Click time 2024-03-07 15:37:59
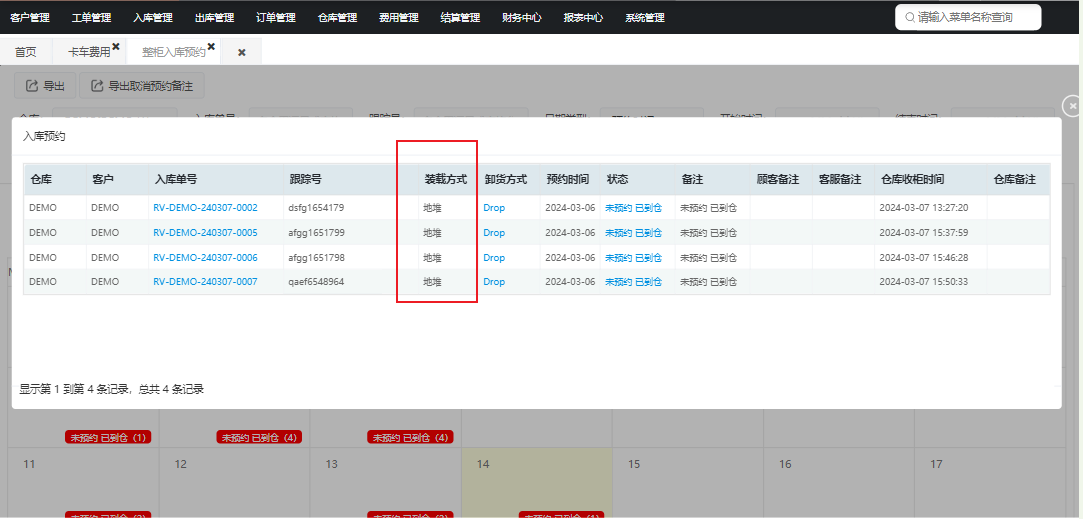The image size is (1083, 519). 923,232
